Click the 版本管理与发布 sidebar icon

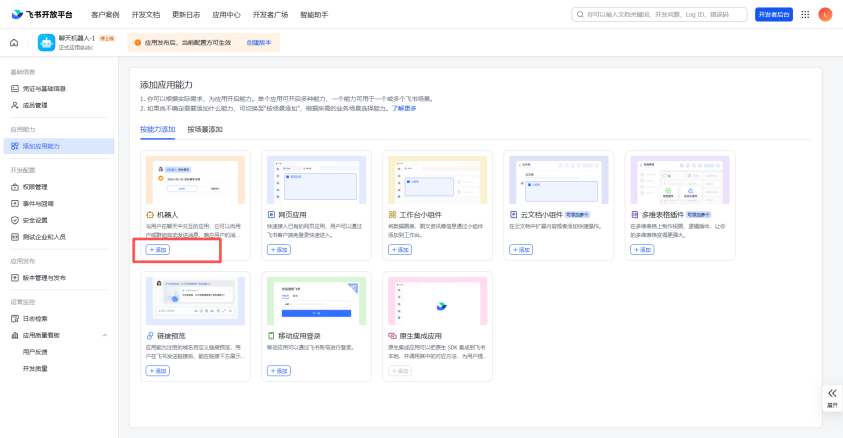tap(15, 278)
